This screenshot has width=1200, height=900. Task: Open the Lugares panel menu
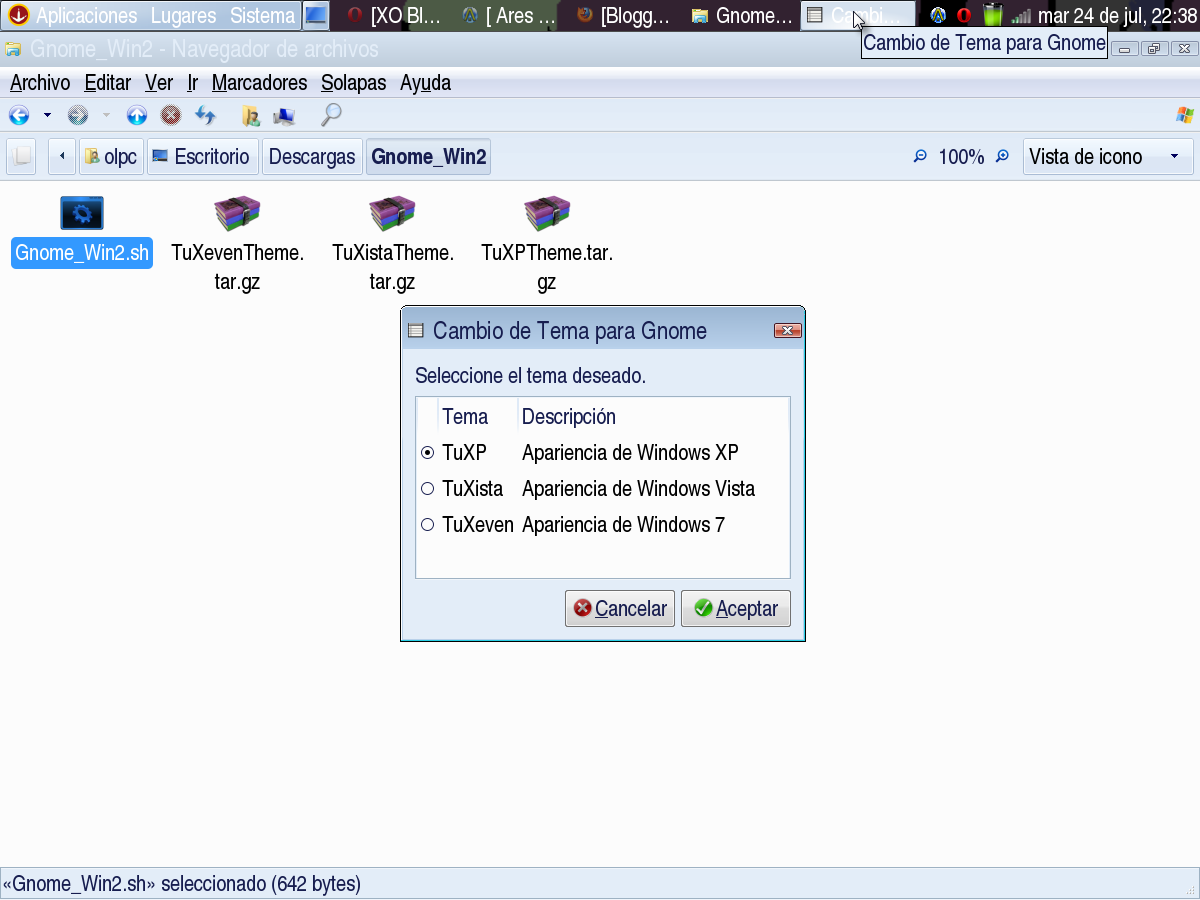pos(183,16)
